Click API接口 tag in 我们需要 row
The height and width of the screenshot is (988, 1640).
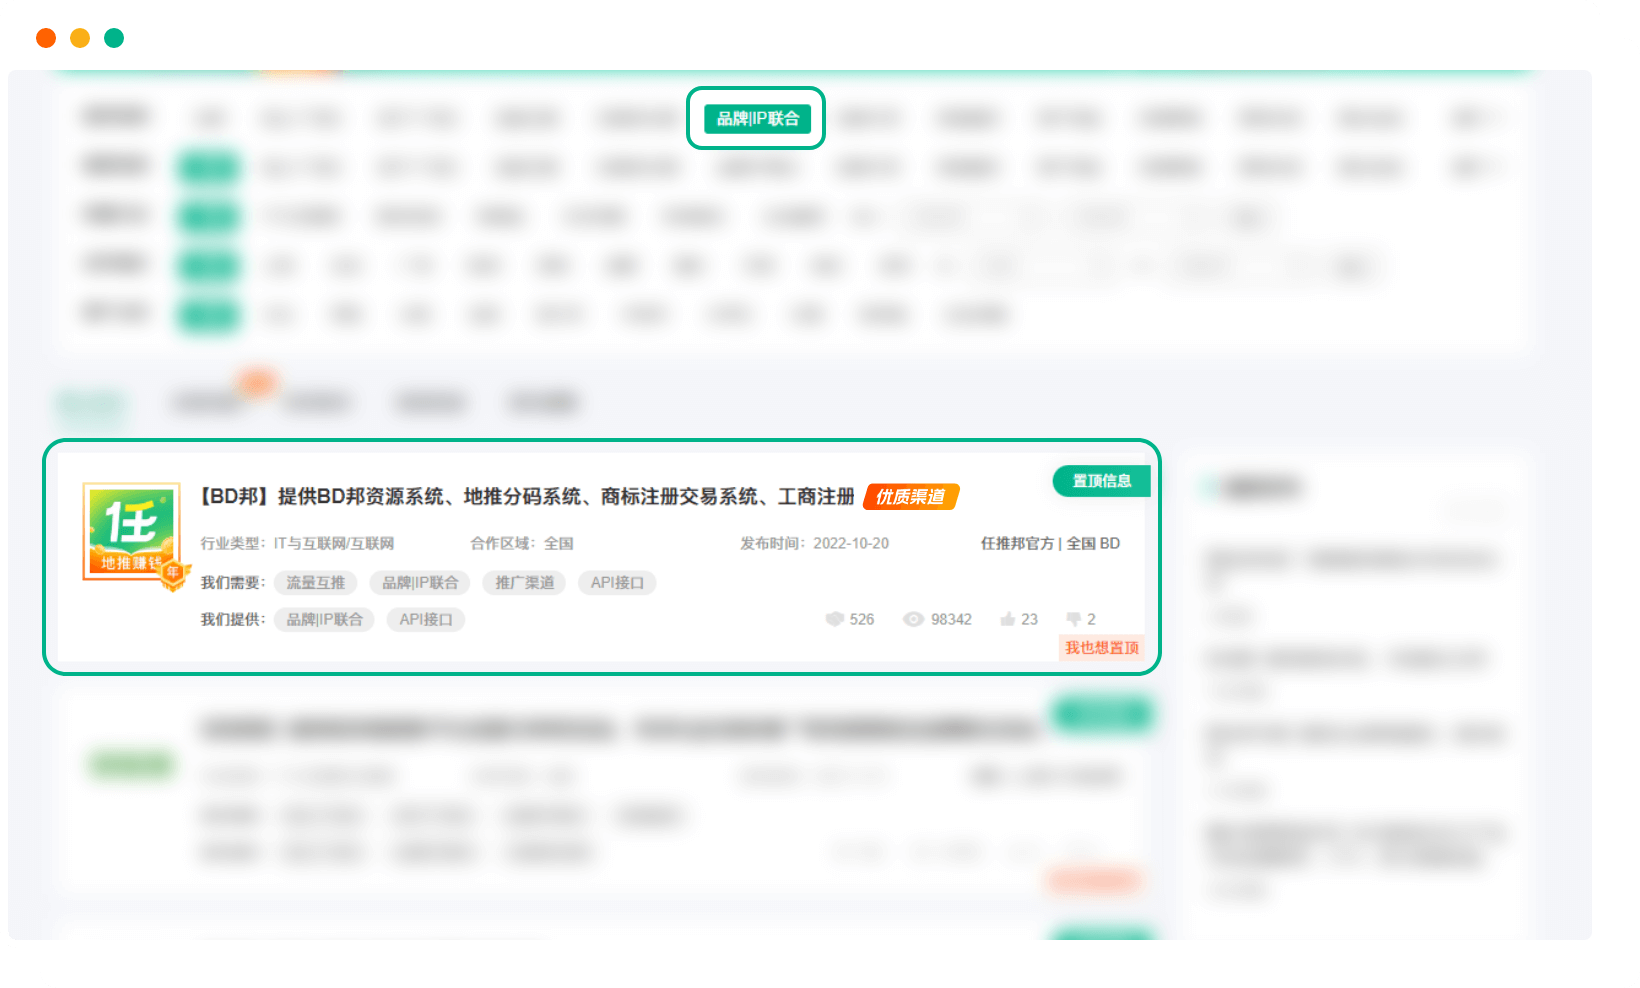point(617,583)
